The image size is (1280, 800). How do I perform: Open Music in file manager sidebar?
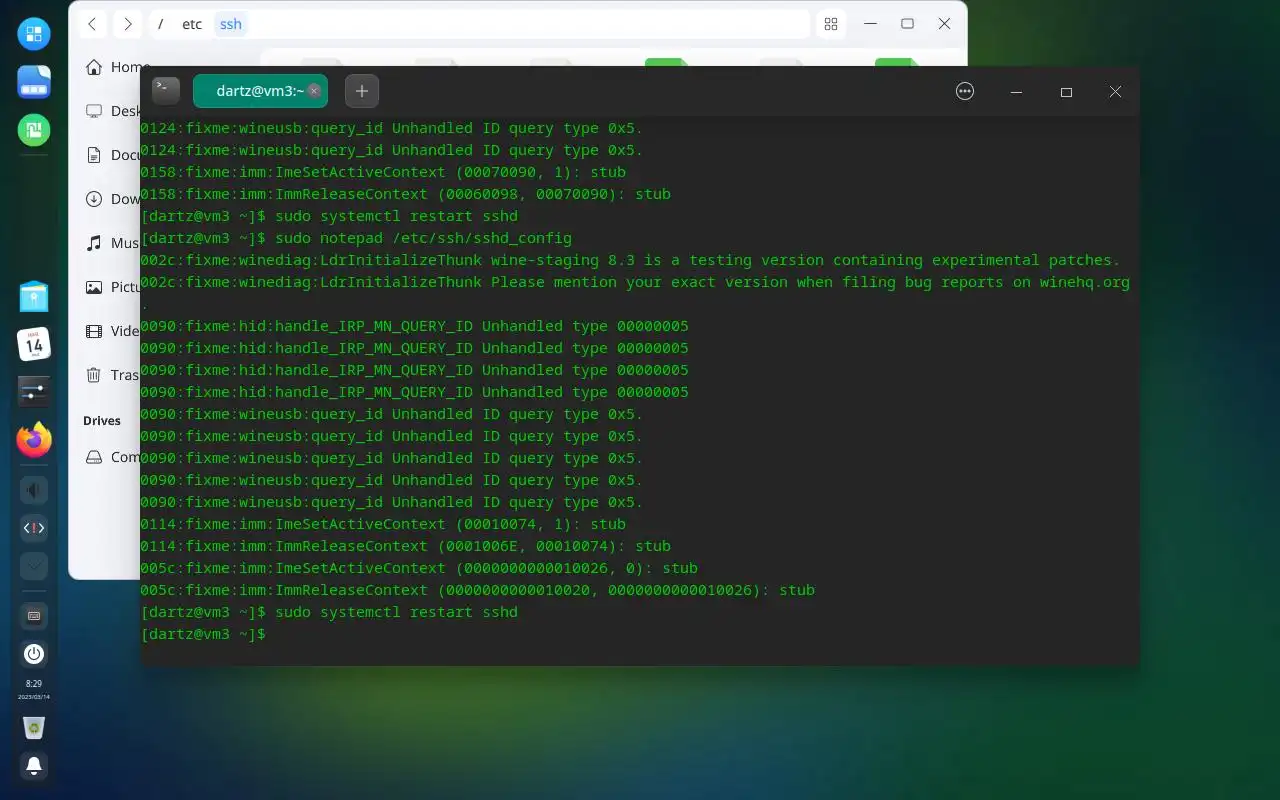(113, 243)
